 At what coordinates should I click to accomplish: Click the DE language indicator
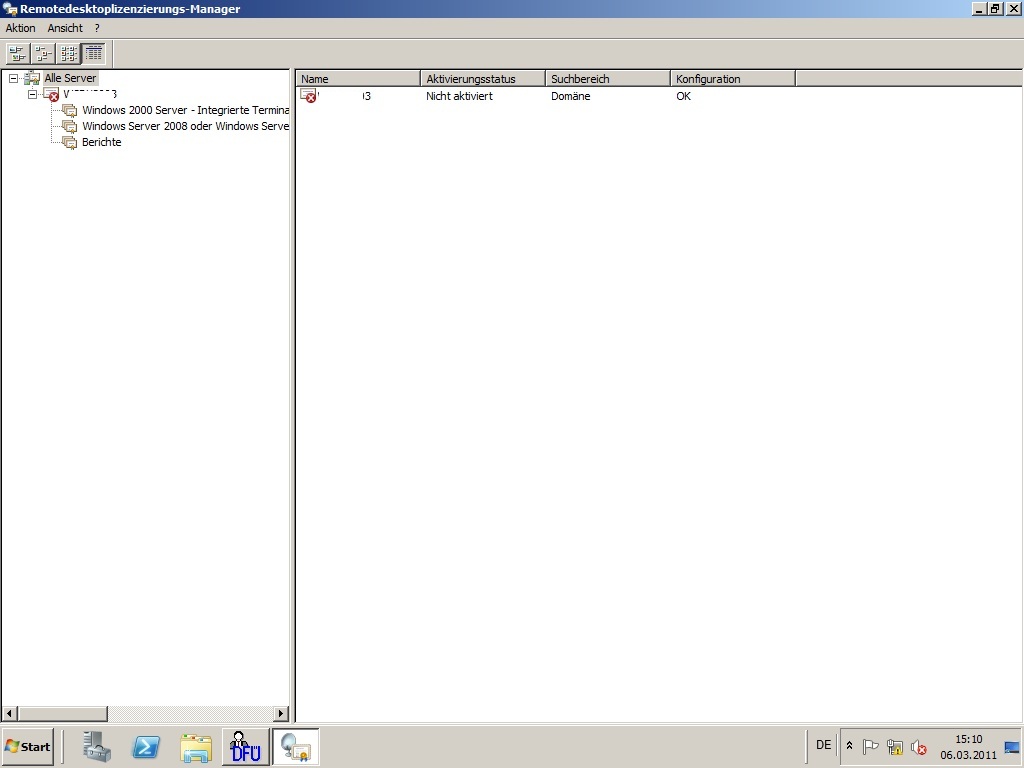pos(824,745)
